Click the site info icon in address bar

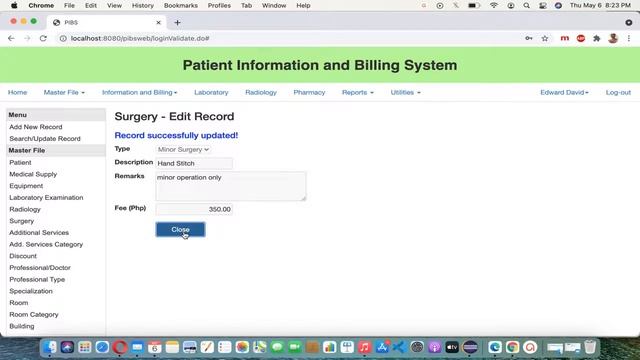63,38
